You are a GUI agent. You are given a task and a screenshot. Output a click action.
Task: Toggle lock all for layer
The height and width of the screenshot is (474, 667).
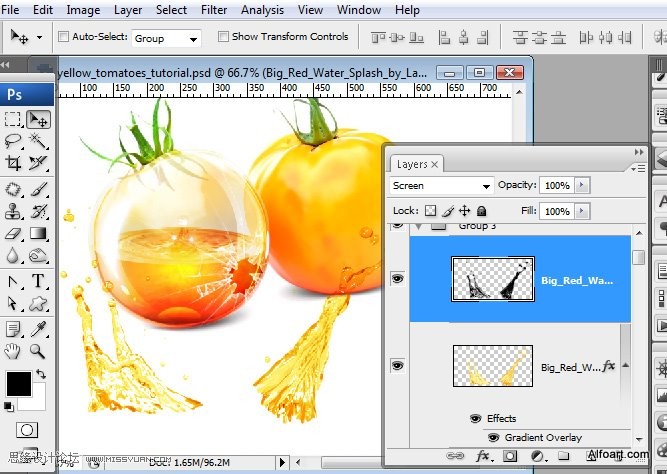[482, 211]
